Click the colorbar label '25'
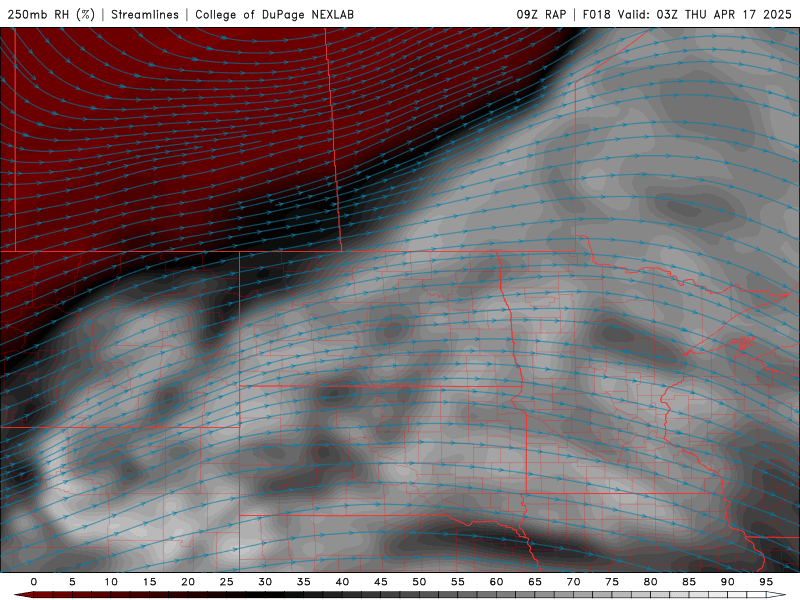The width and height of the screenshot is (800, 600). click(x=227, y=582)
